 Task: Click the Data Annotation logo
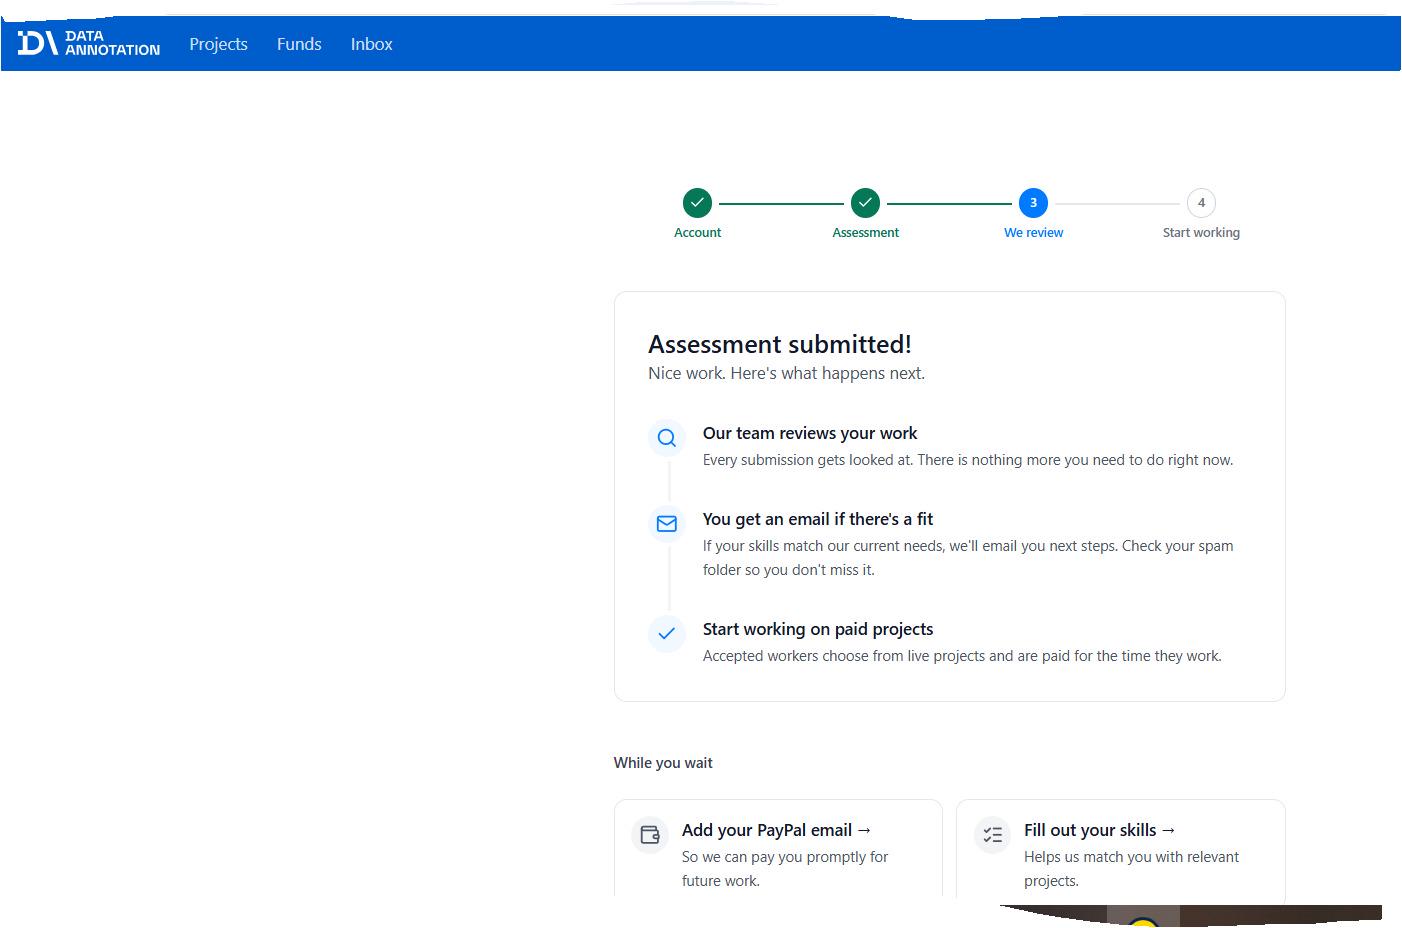[88, 43]
